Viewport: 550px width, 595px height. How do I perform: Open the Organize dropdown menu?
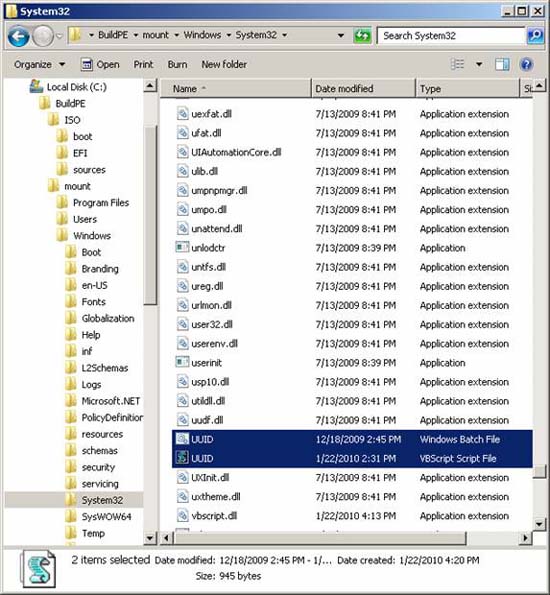39,65
